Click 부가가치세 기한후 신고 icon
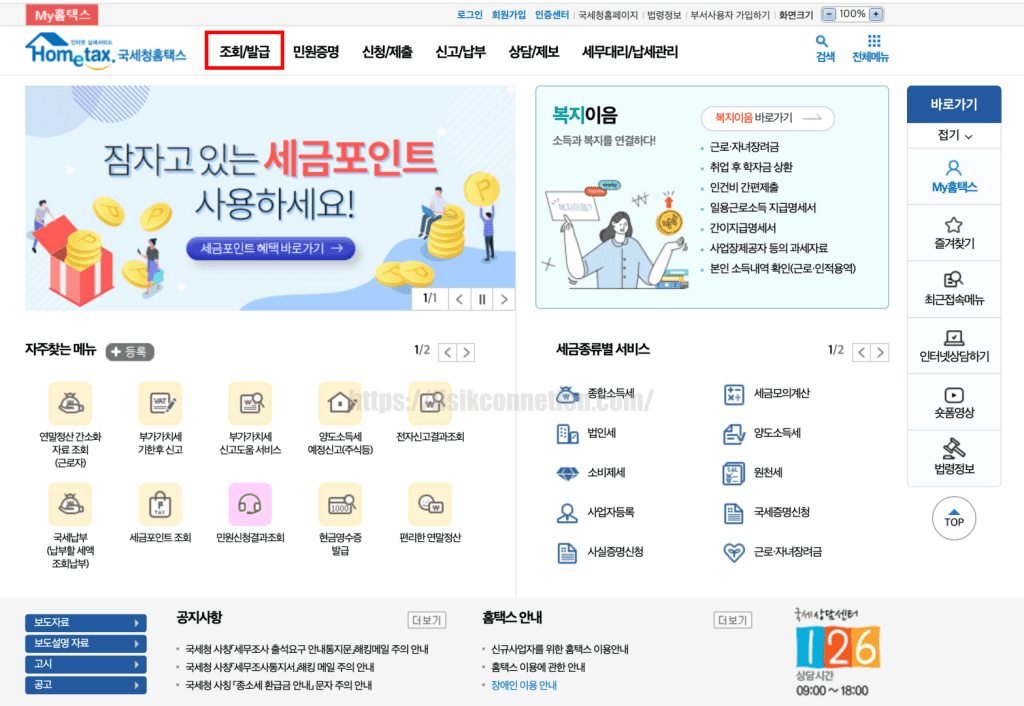The width and height of the screenshot is (1024, 706). tap(160, 404)
